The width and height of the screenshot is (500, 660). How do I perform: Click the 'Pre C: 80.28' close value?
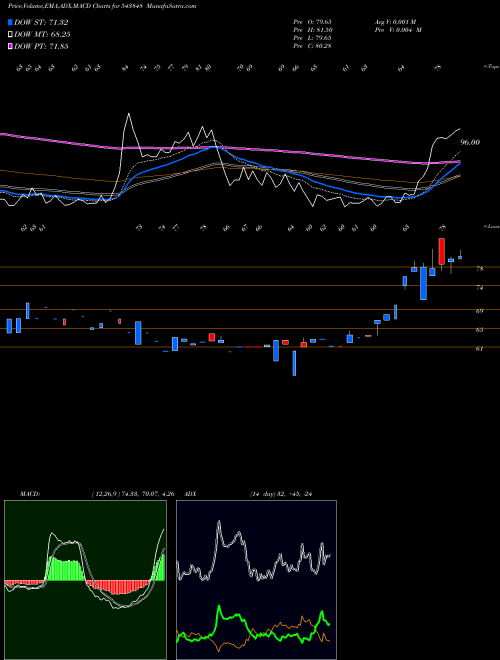(x=312, y=46)
